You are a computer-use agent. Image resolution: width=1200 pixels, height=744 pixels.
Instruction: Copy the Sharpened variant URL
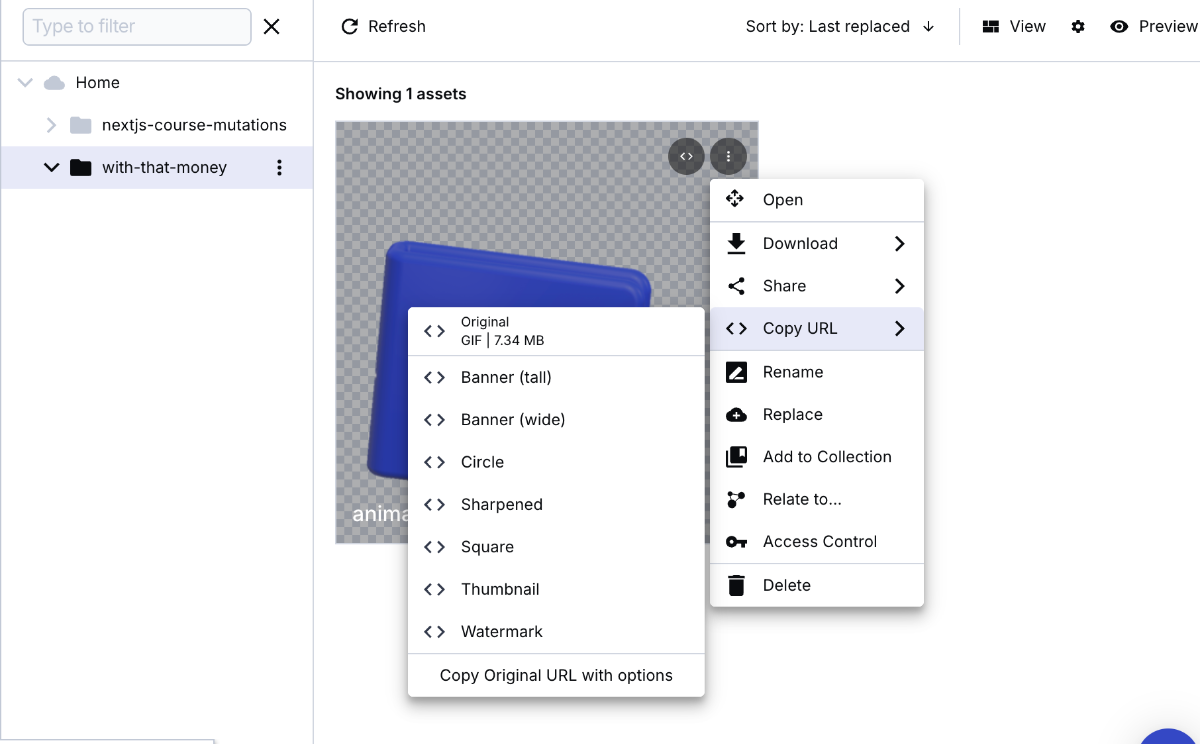[556, 505]
